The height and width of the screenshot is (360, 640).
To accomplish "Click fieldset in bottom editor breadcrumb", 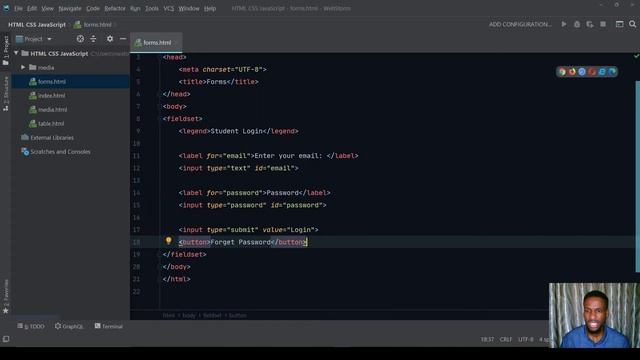I will [x=212, y=316].
